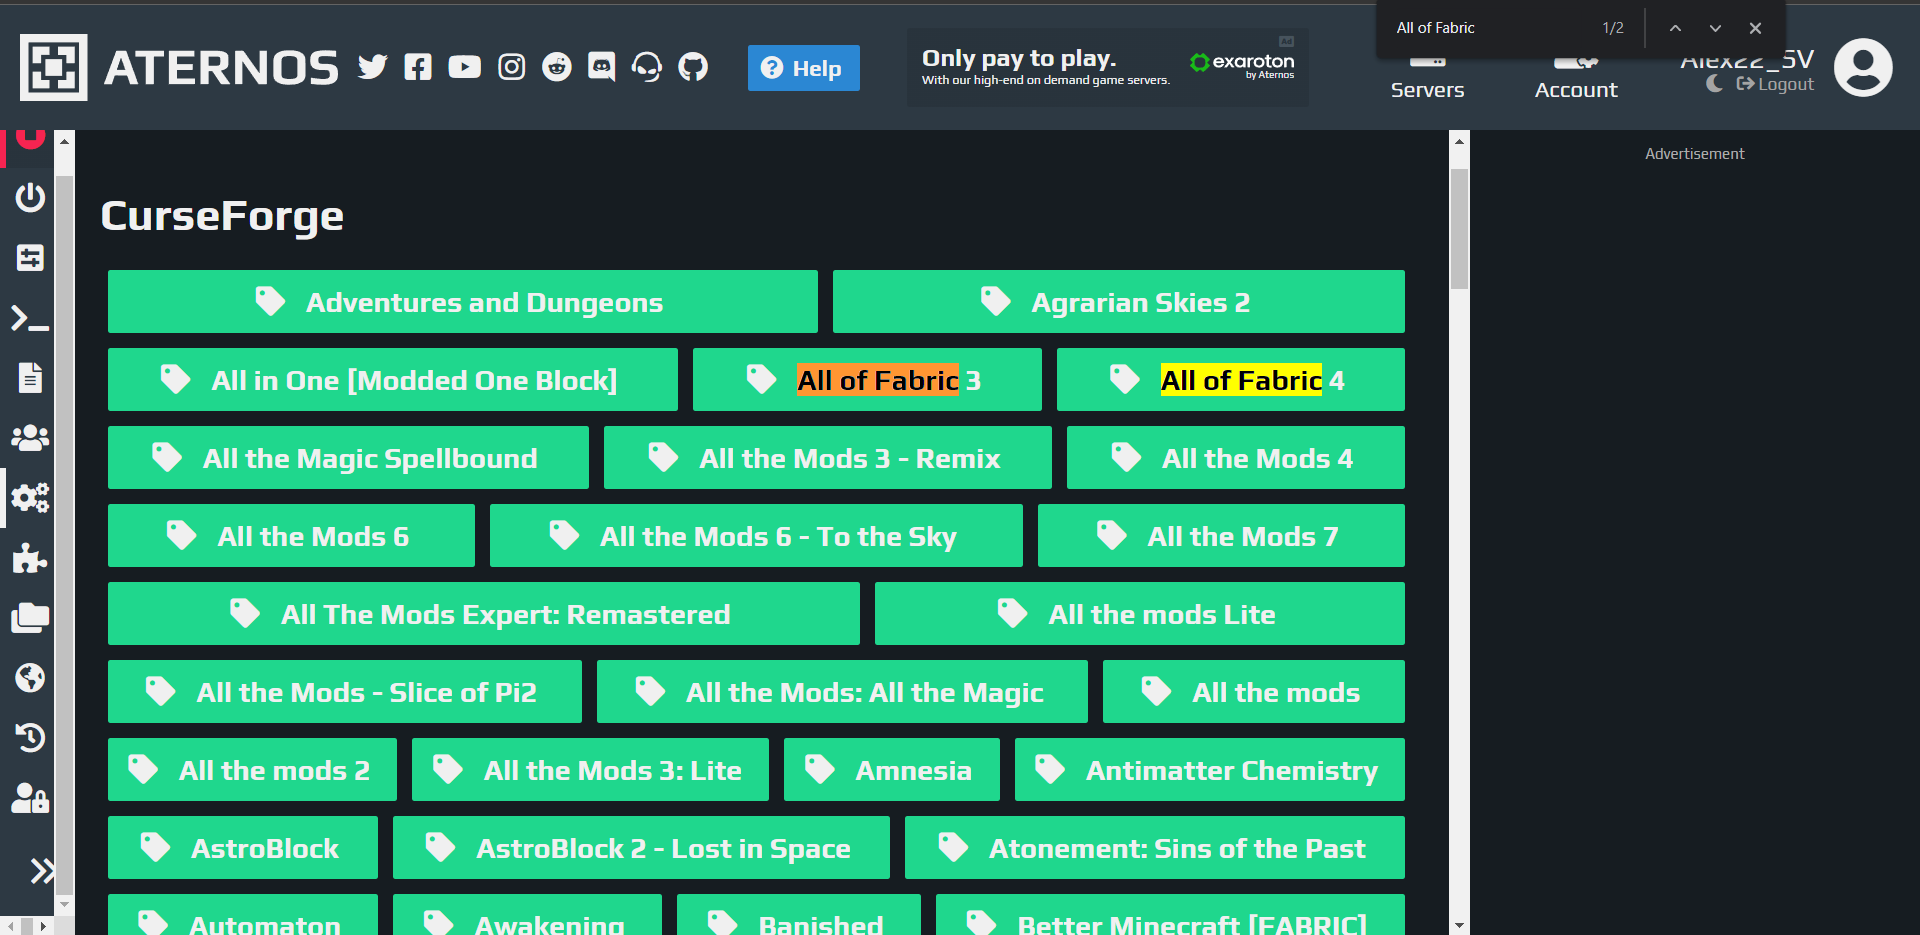Open the Access user-lock page in sidebar
Image resolution: width=1920 pixels, height=935 pixels.
[30, 798]
